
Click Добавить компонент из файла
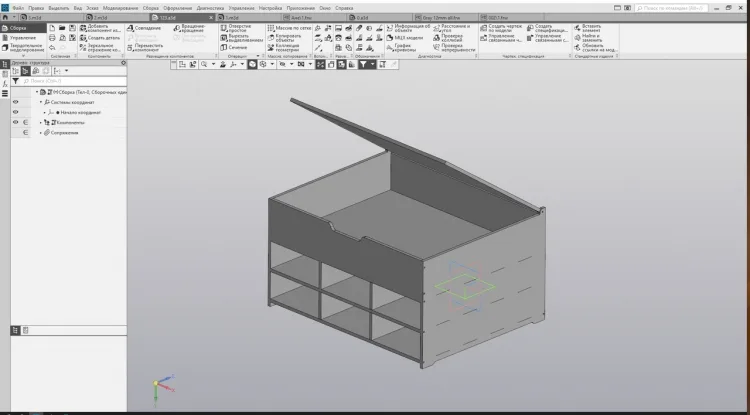100,28
